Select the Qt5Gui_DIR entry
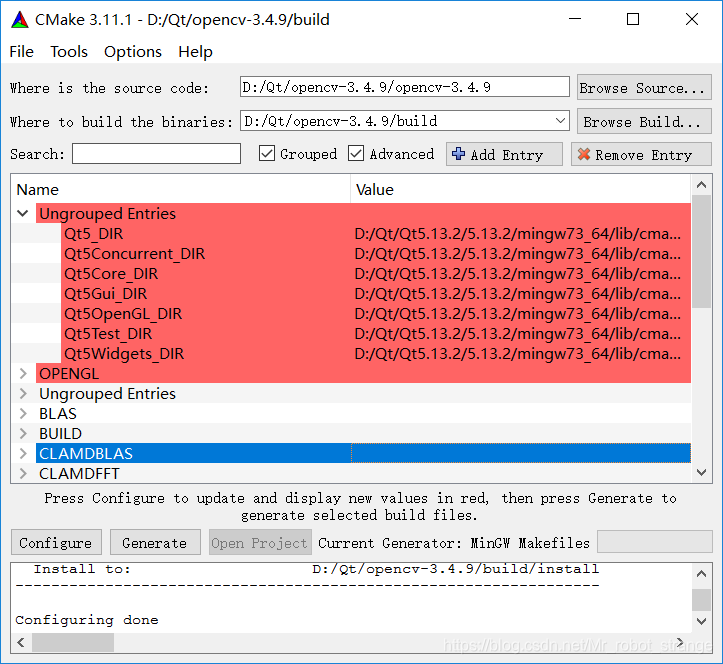The height and width of the screenshot is (664, 723). tap(106, 294)
